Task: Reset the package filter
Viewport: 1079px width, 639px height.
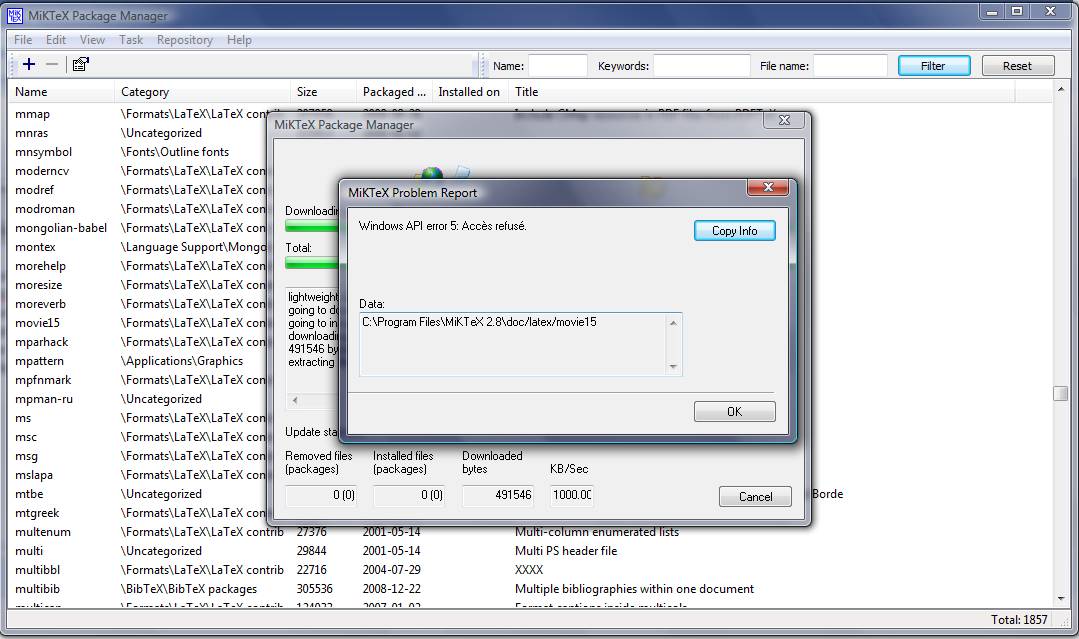Action: (1017, 65)
